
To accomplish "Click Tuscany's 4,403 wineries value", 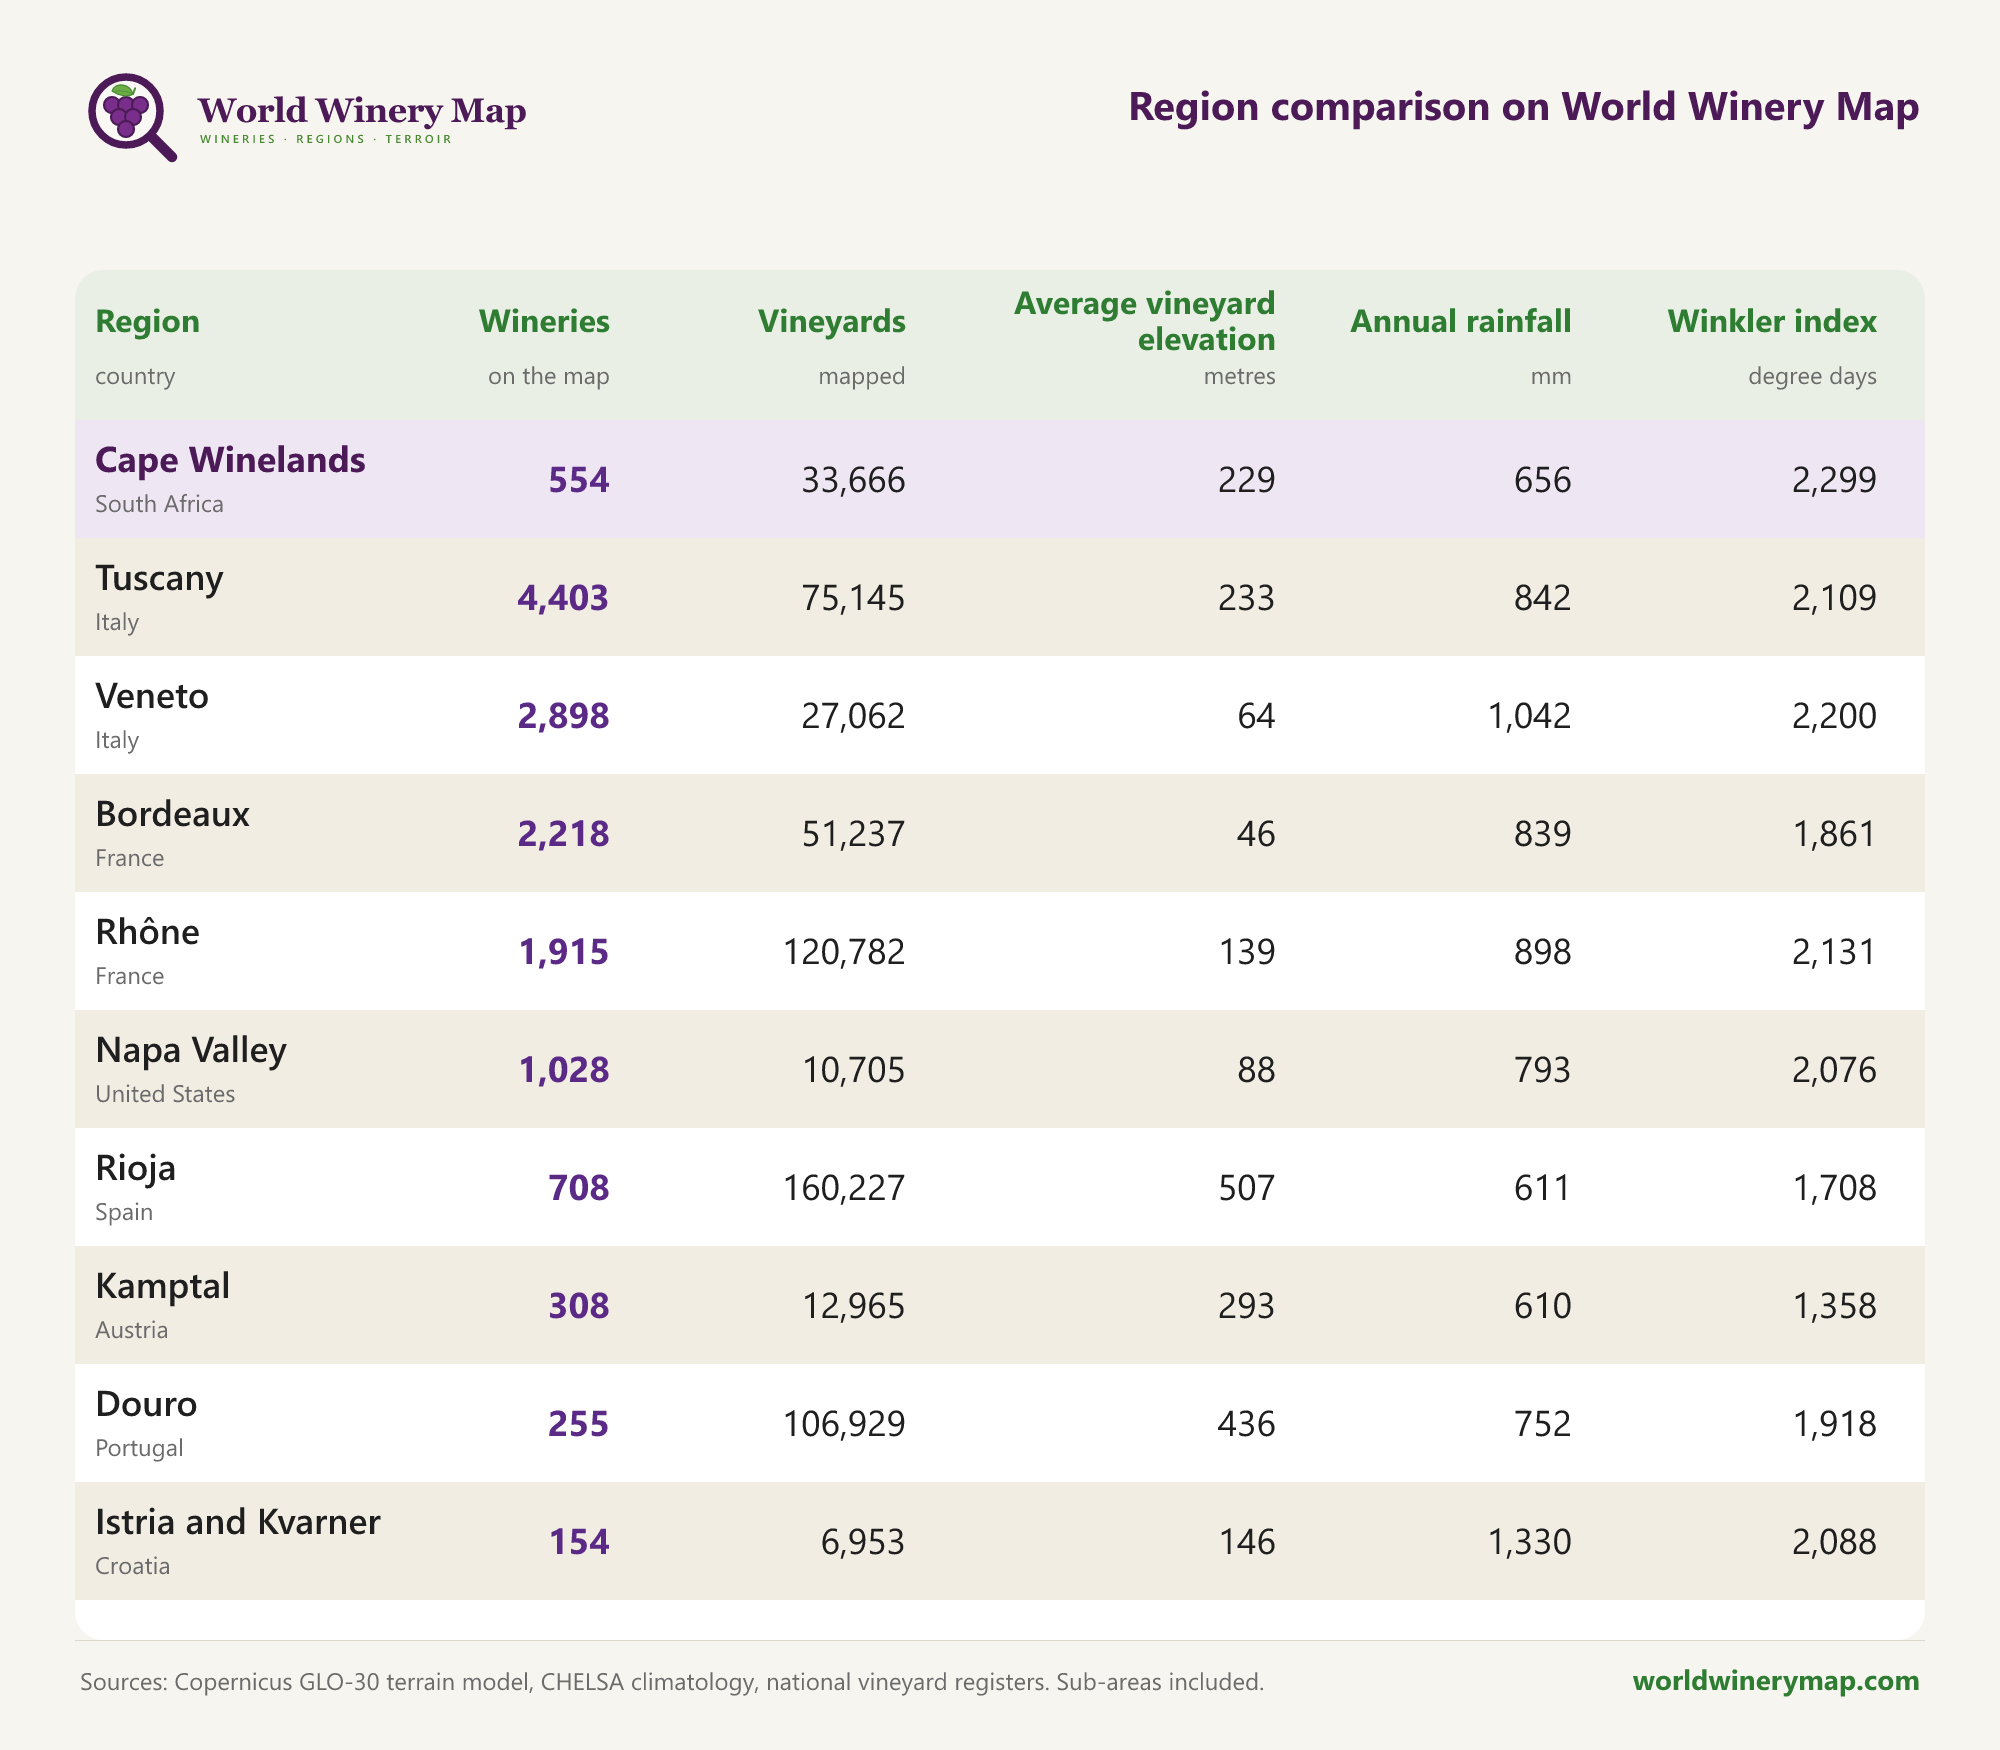I will coord(563,598).
